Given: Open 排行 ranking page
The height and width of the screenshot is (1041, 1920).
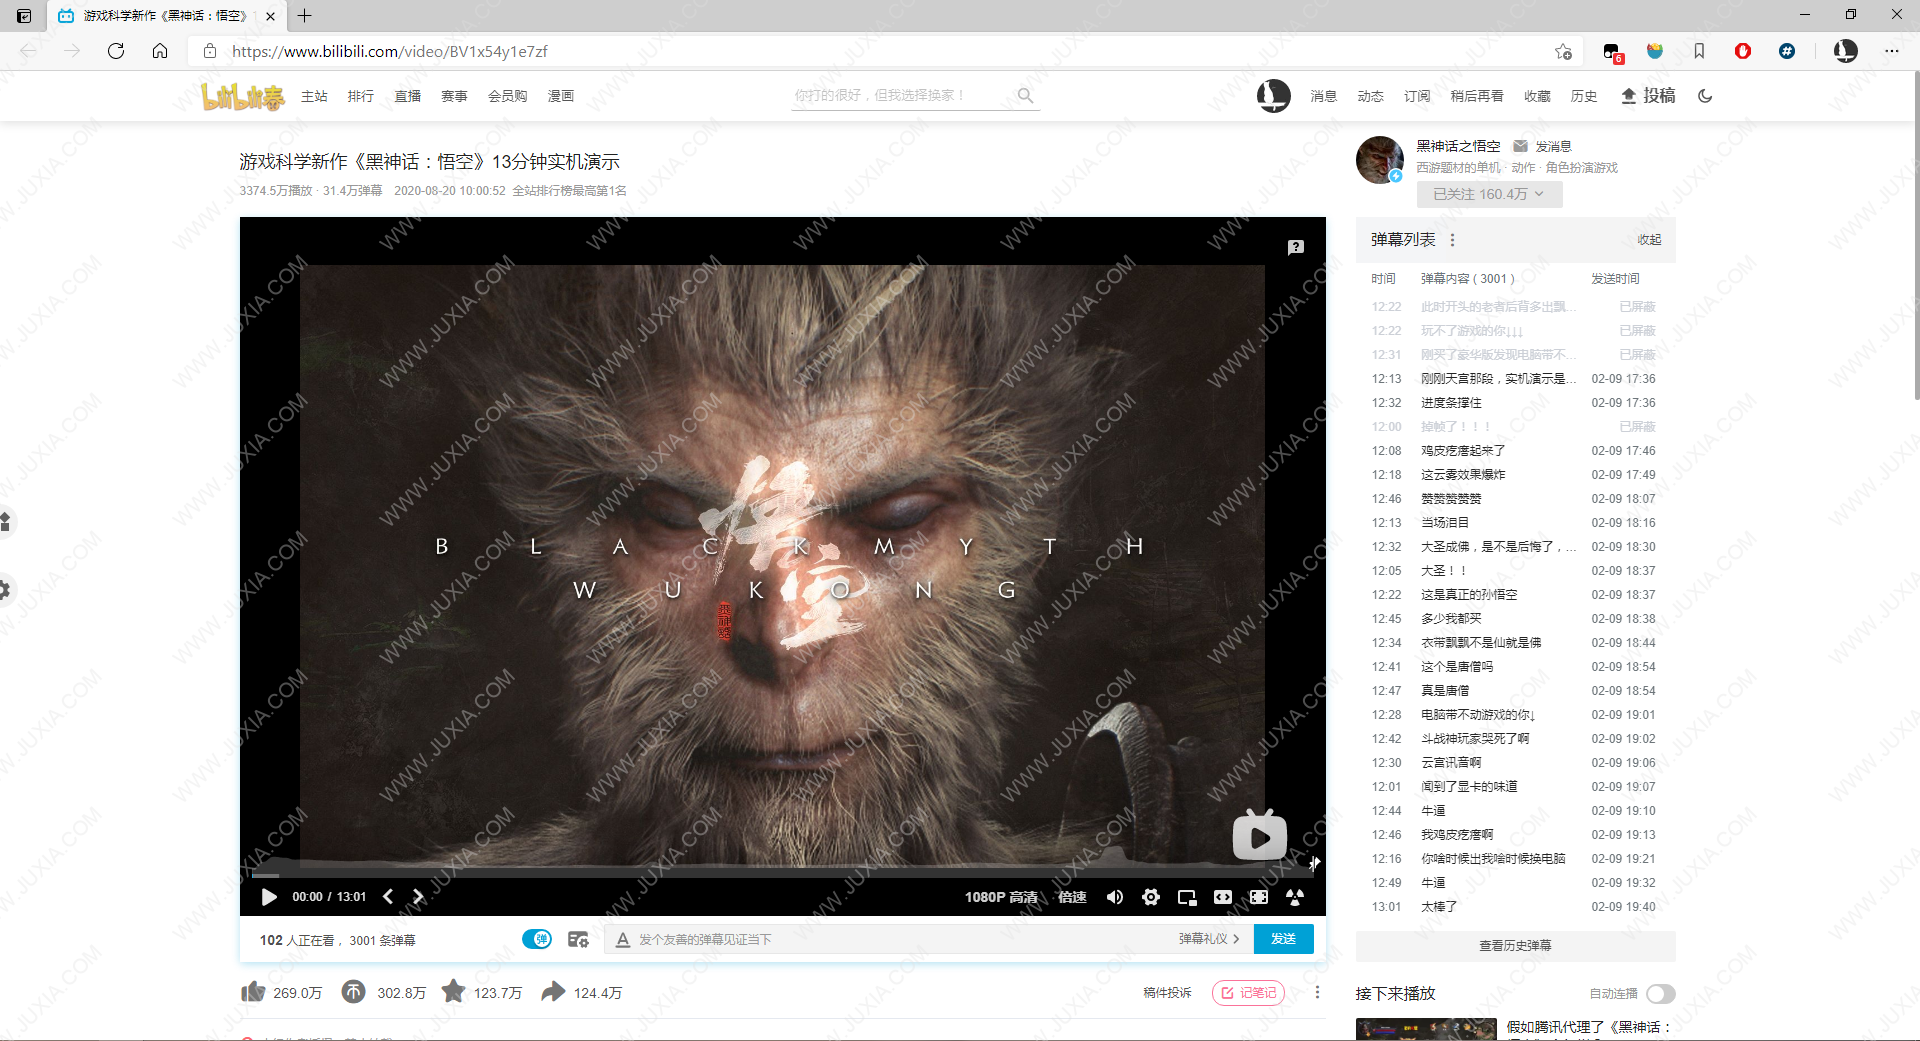Looking at the screenshot, I should (x=361, y=96).
